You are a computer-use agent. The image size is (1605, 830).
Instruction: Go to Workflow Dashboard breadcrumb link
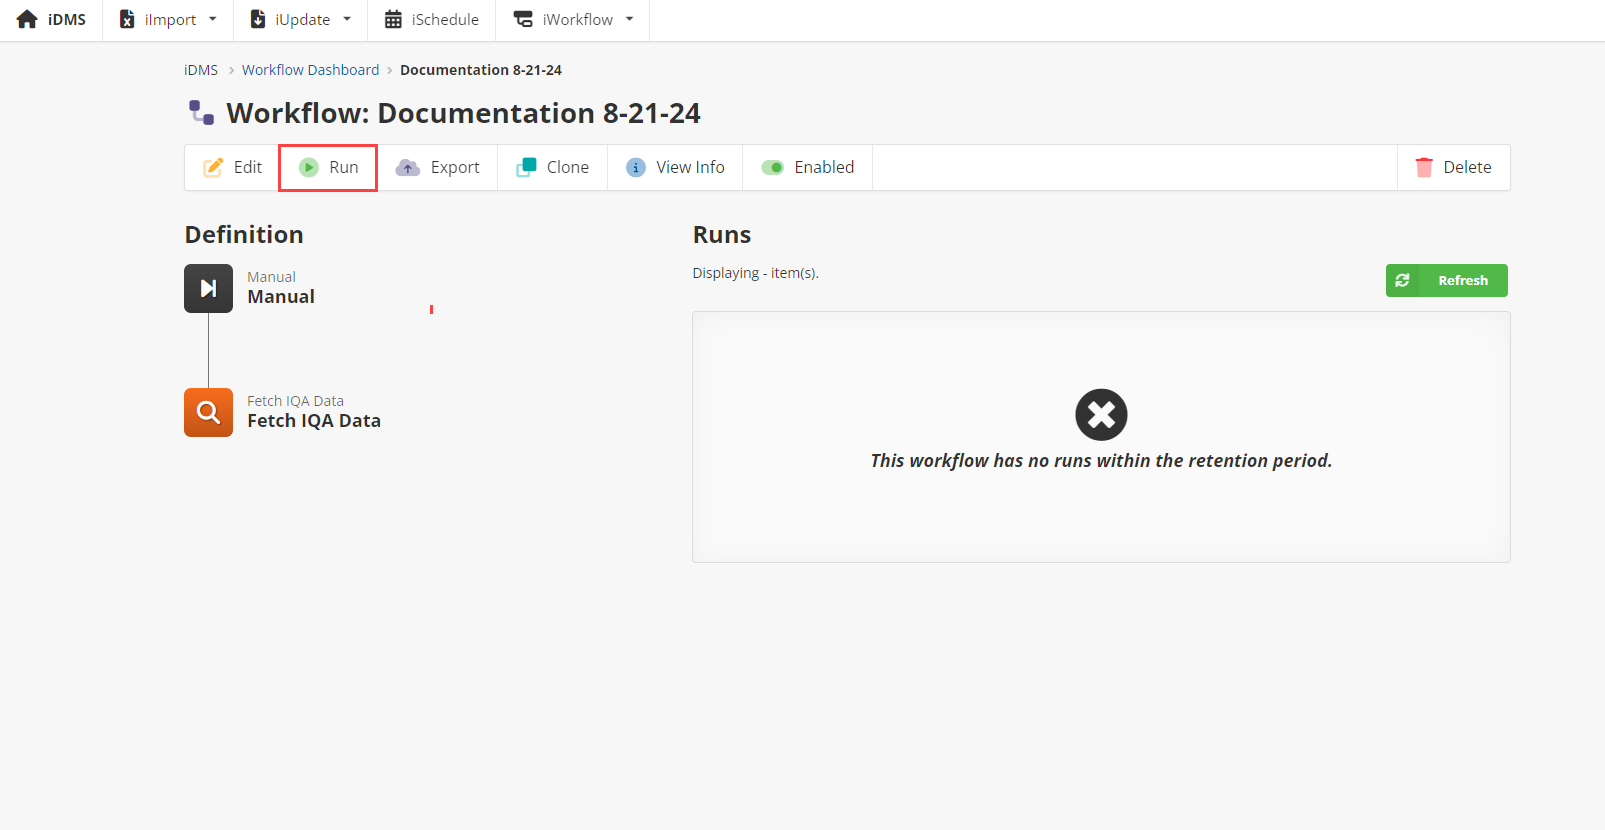[310, 70]
